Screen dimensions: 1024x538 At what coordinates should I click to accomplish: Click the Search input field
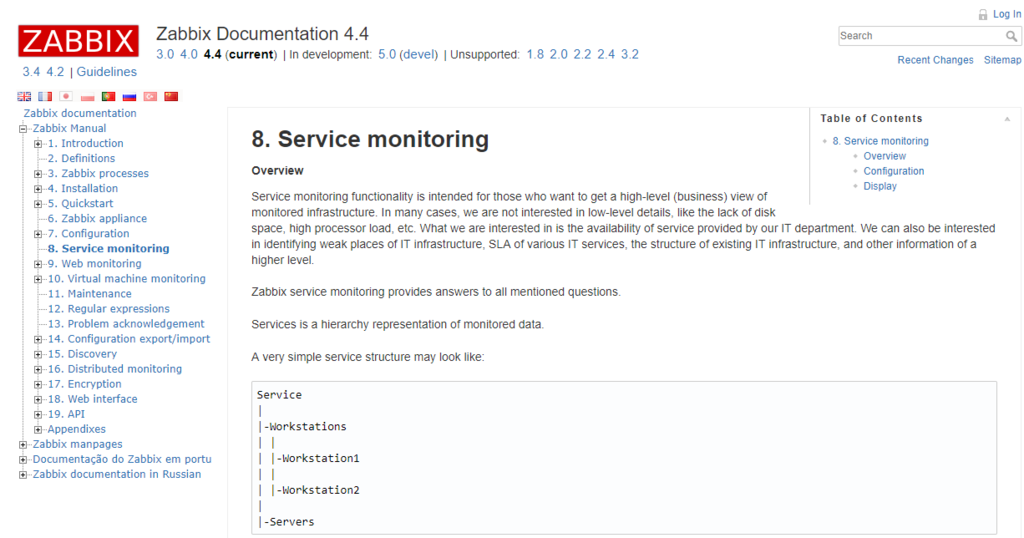point(920,36)
